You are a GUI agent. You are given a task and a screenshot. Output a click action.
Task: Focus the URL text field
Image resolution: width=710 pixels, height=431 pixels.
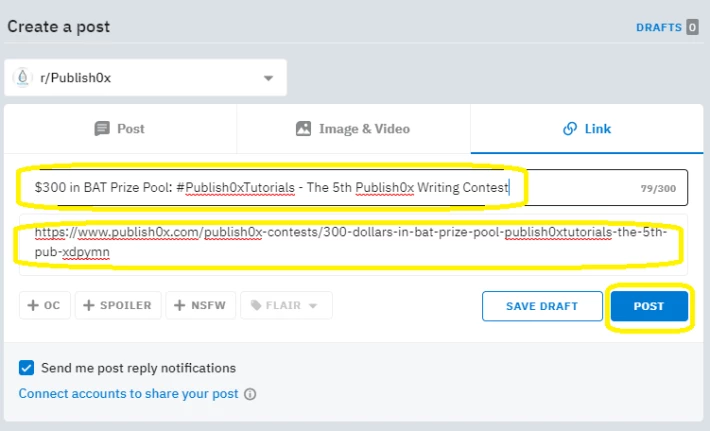[x=353, y=244]
